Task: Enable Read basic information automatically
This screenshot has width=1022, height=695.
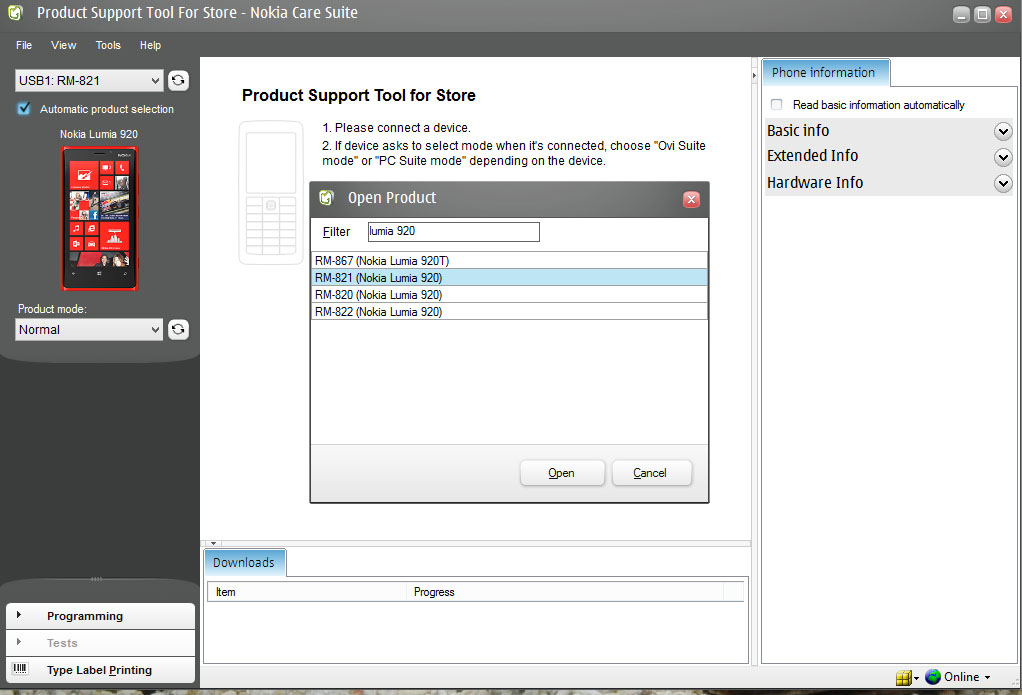Action: [x=776, y=105]
